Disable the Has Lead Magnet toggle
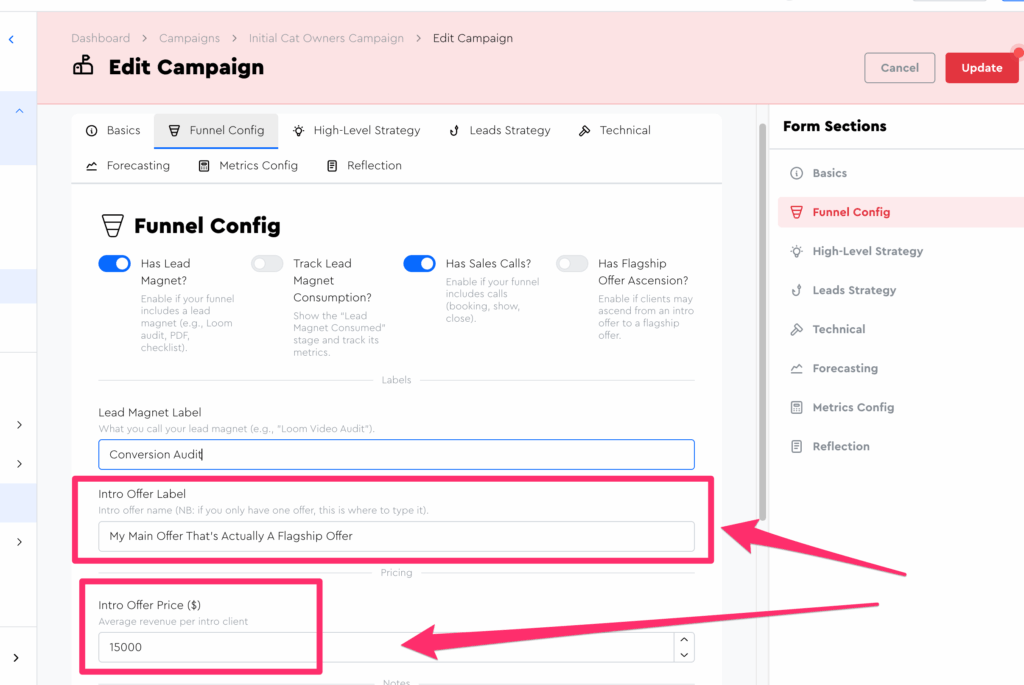 click(x=114, y=264)
